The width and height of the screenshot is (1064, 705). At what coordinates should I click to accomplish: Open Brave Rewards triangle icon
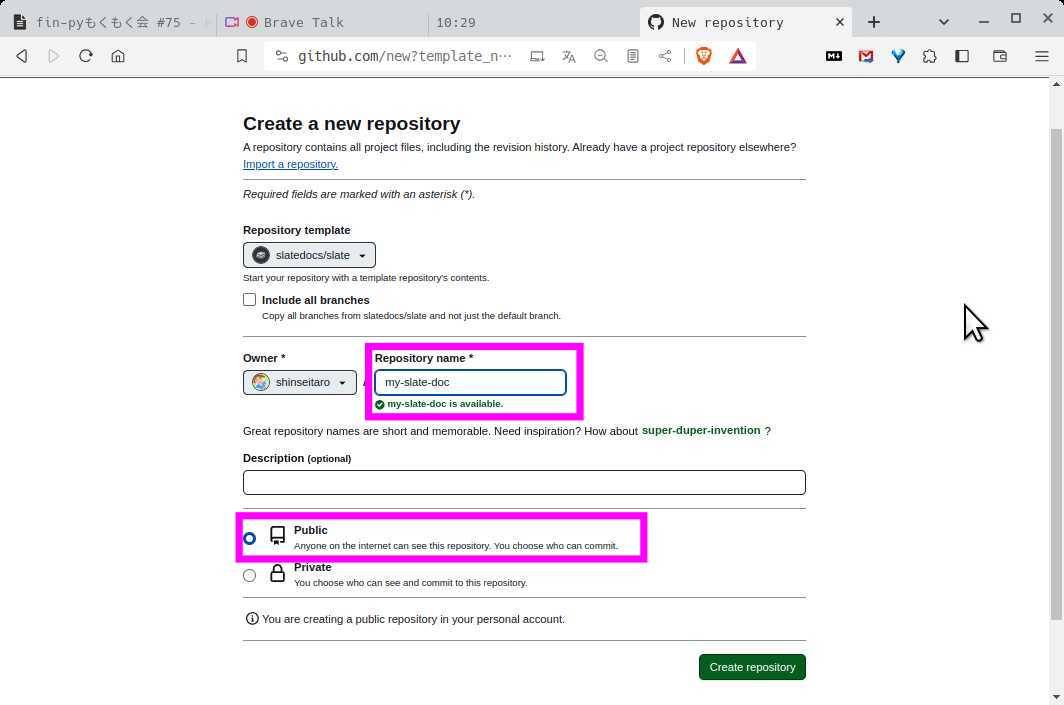[x=738, y=56]
